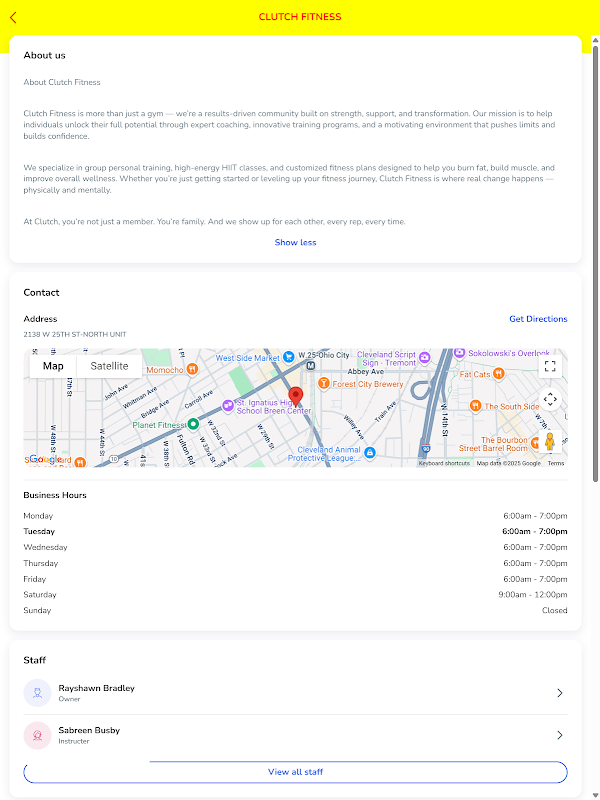Select Forest City Brewery bar marker
Image resolution: width=600 pixels, height=800 pixels.
[323, 383]
